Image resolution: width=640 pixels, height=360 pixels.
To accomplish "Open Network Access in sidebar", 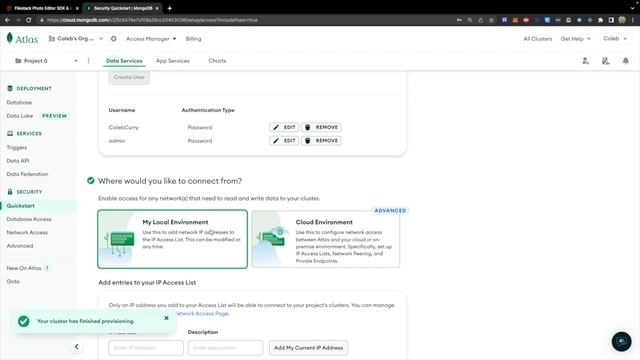I will (x=27, y=232).
